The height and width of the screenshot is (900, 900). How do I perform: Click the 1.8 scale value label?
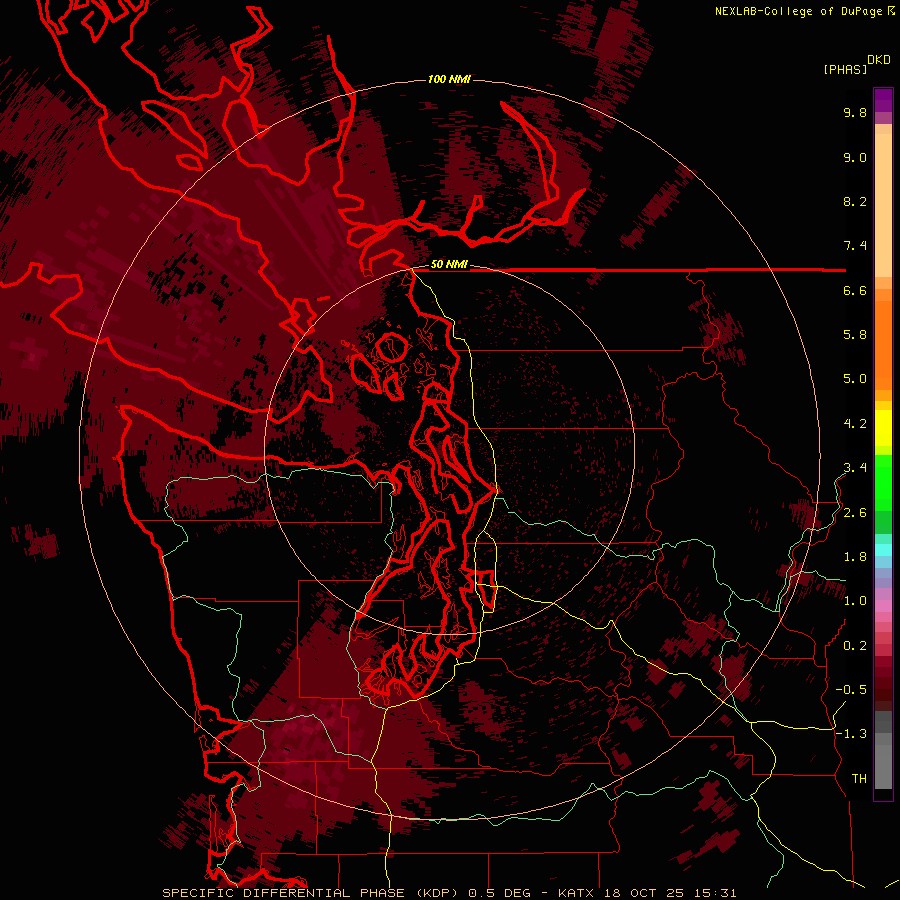[x=855, y=557]
